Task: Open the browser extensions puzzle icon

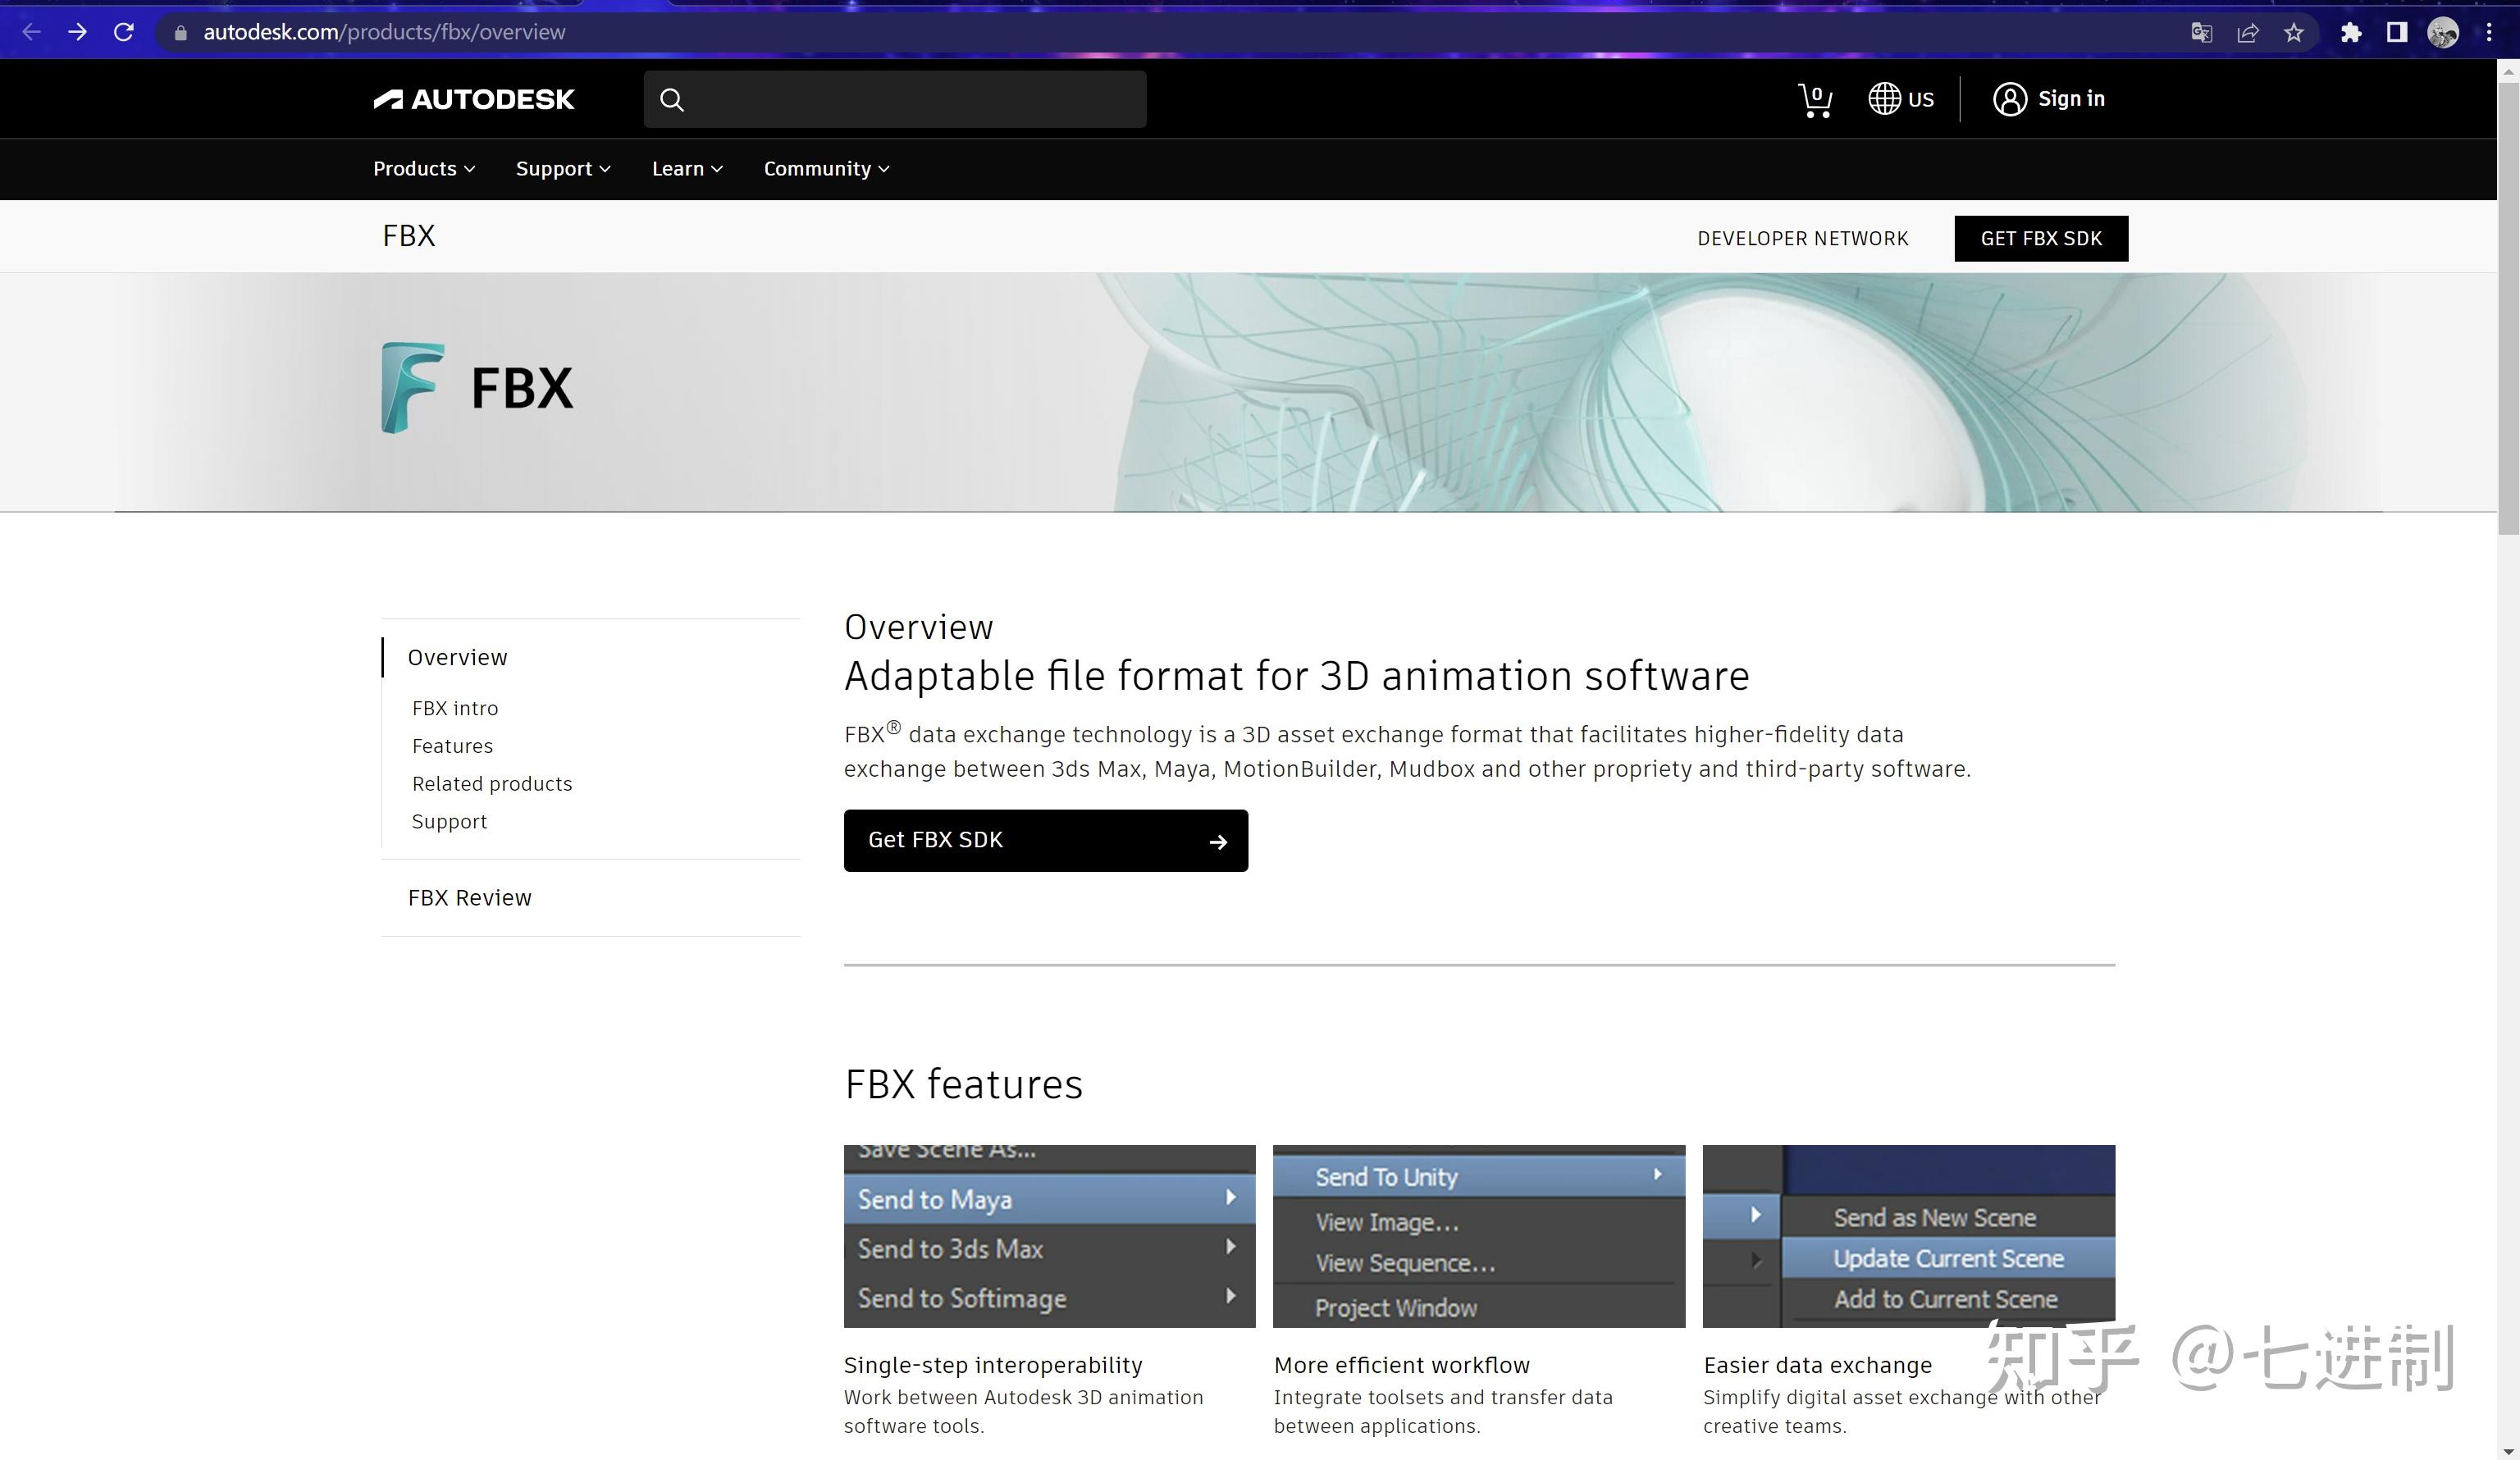Action: [x=2350, y=31]
